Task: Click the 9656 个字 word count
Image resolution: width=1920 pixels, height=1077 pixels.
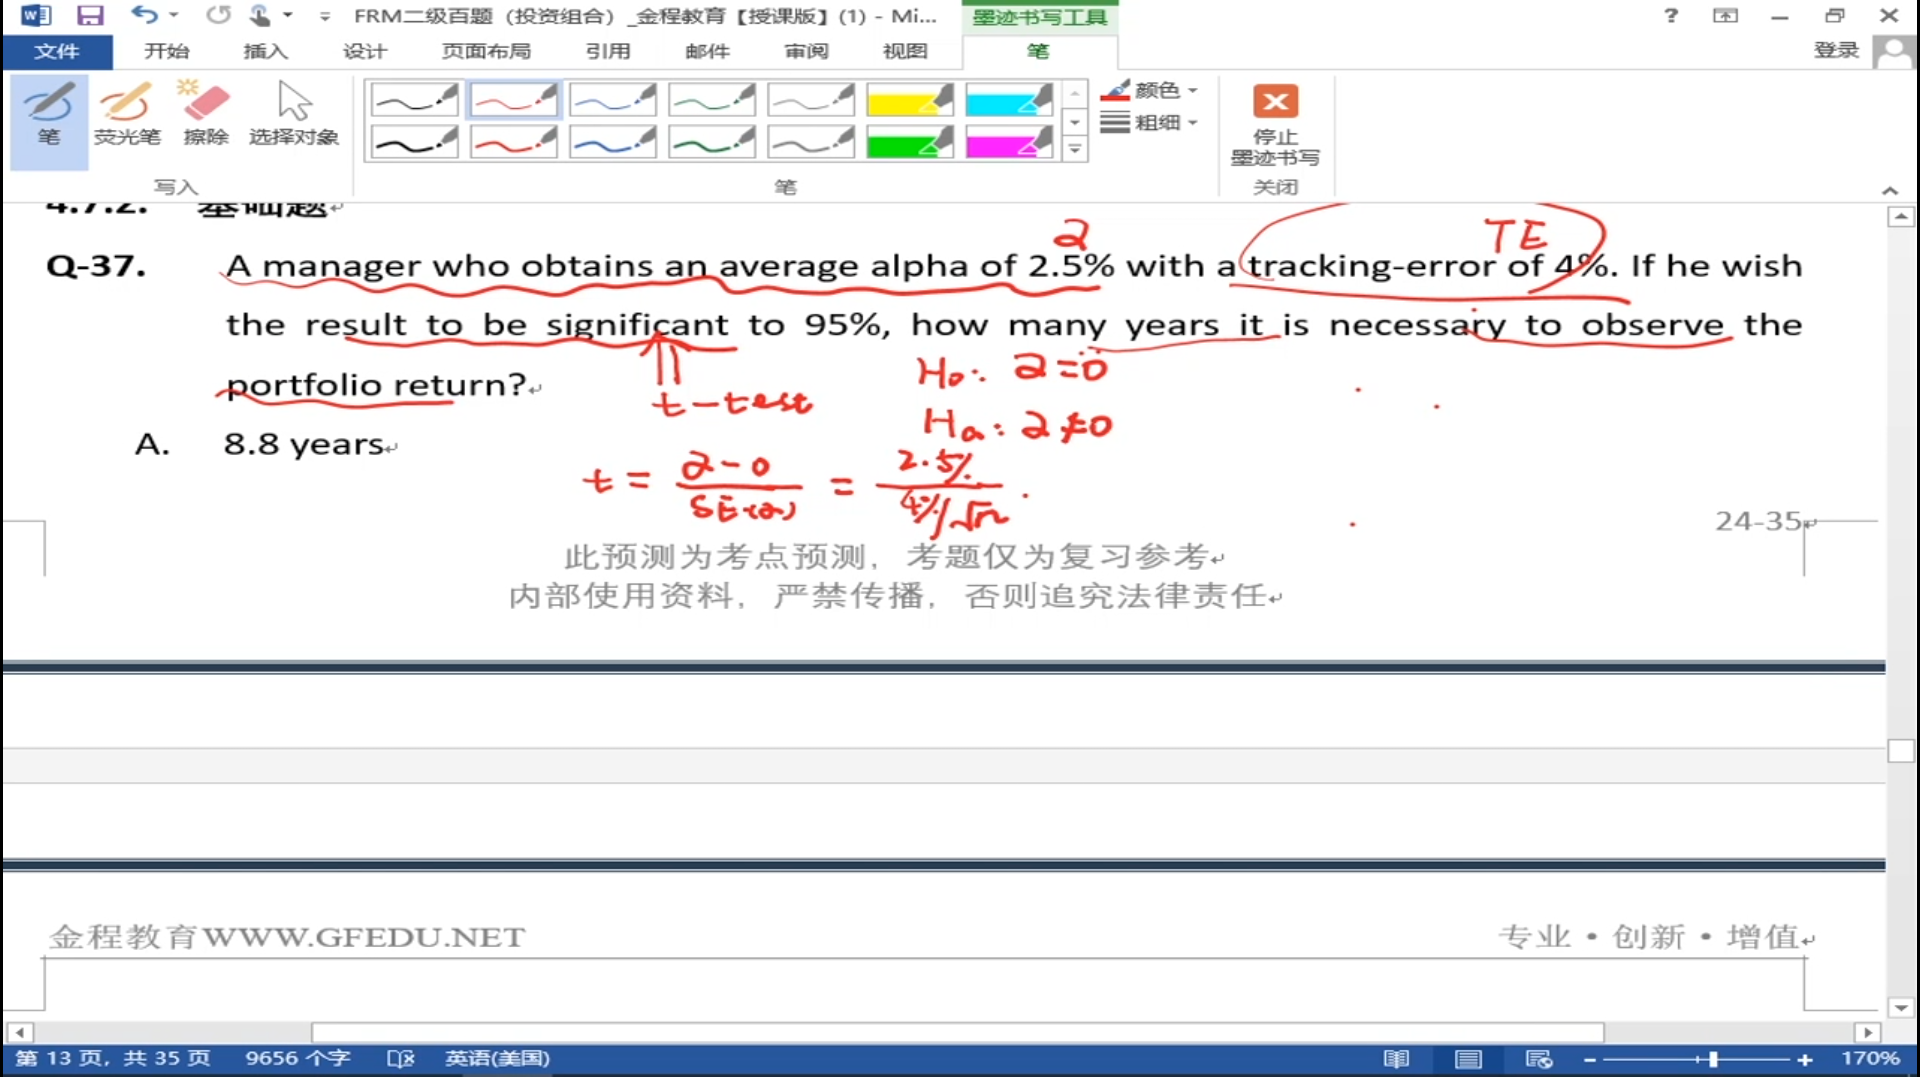Action: click(297, 1058)
